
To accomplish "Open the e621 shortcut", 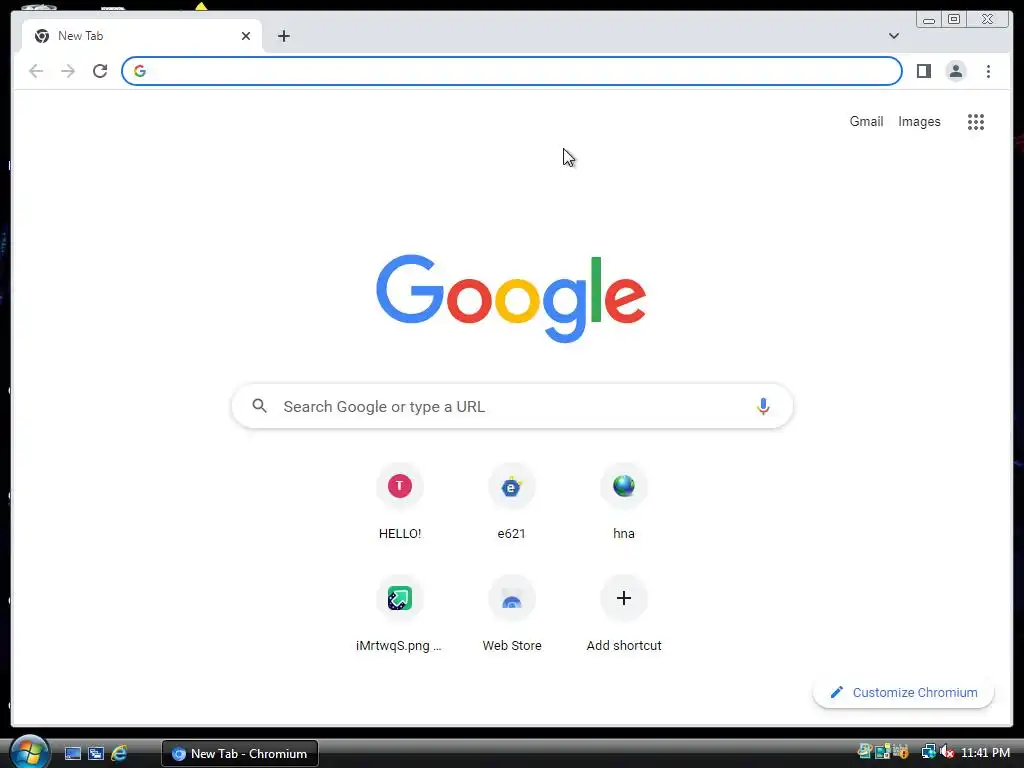I will (511, 502).
